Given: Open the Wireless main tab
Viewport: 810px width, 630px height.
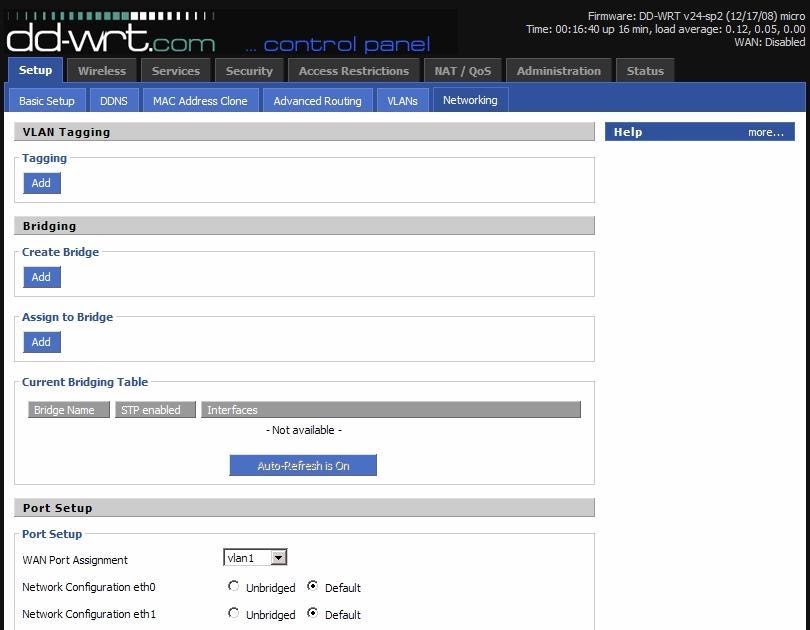Looking at the screenshot, I should point(102,71).
